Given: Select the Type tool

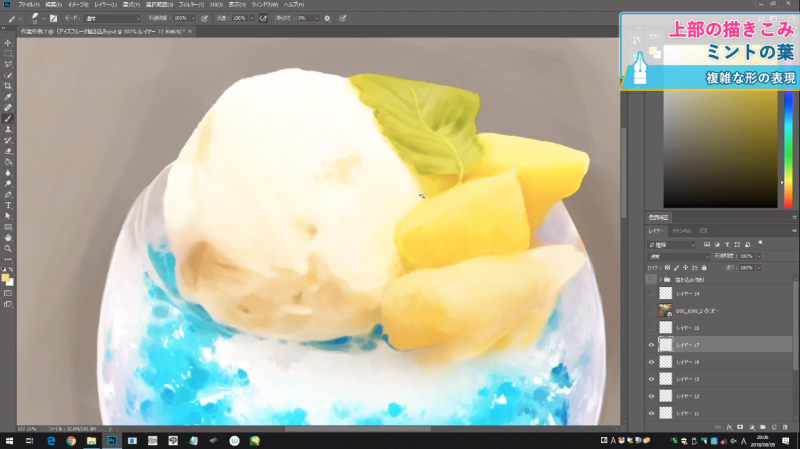Looking at the screenshot, I should point(8,205).
